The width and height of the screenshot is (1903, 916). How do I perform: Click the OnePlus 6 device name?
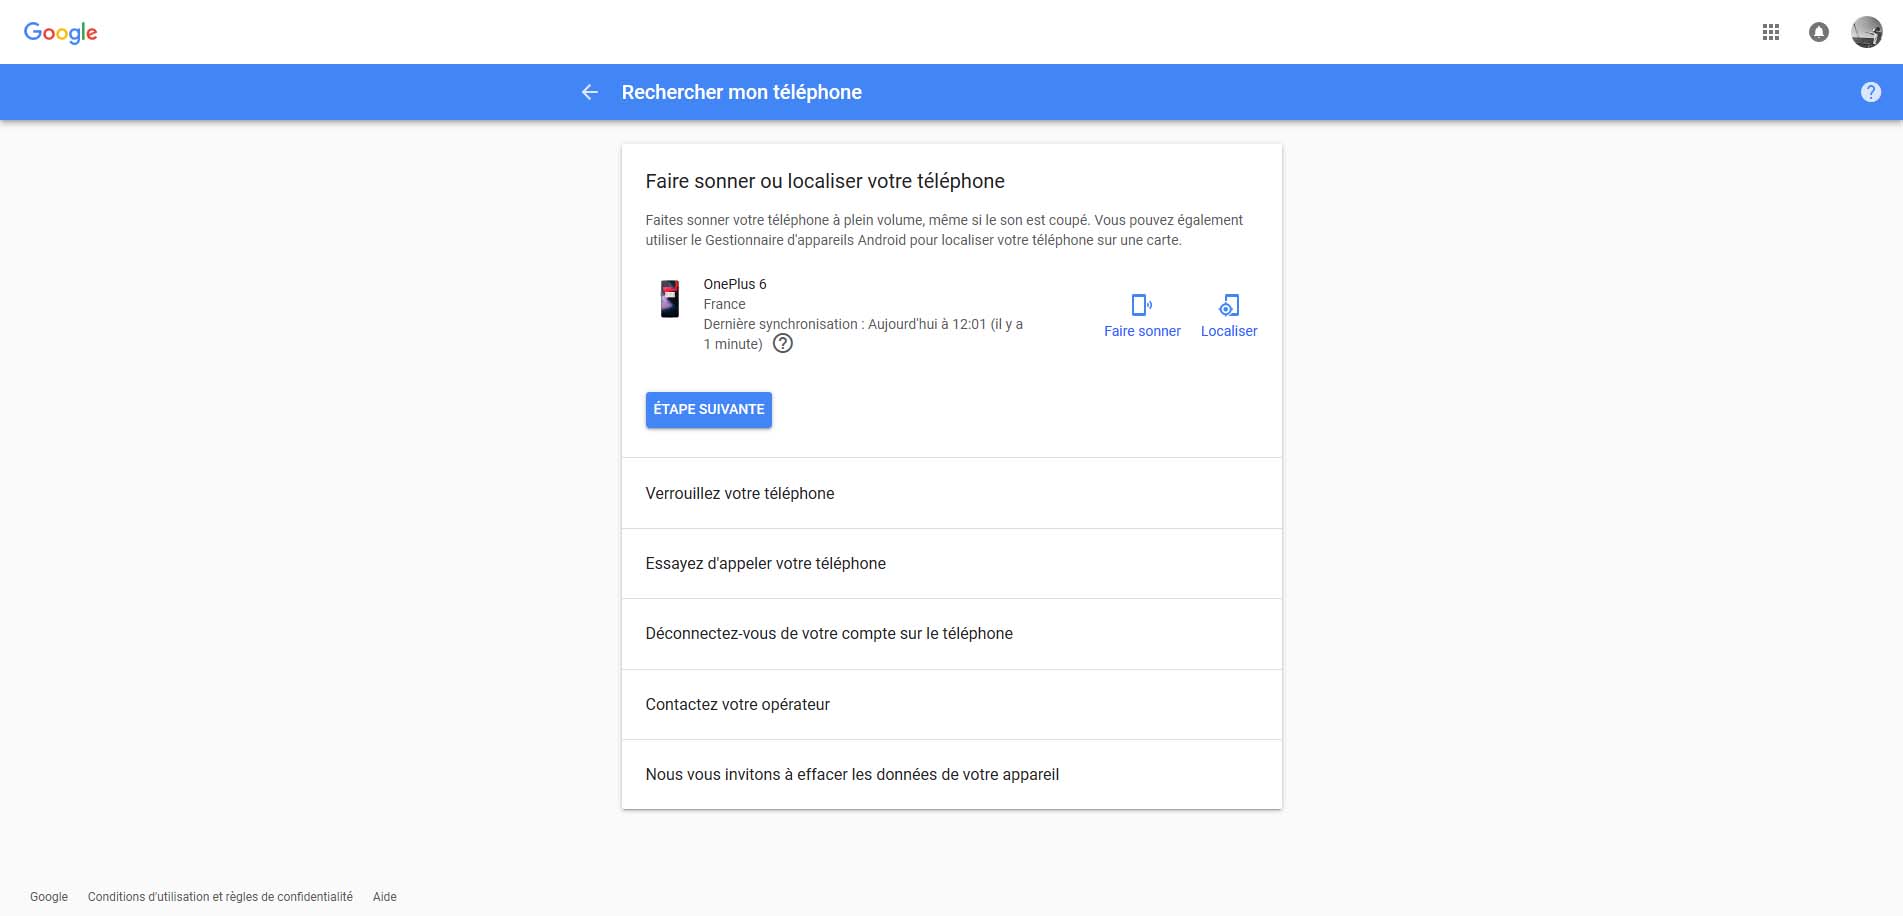pyautogui.click(x=735, y=284)
